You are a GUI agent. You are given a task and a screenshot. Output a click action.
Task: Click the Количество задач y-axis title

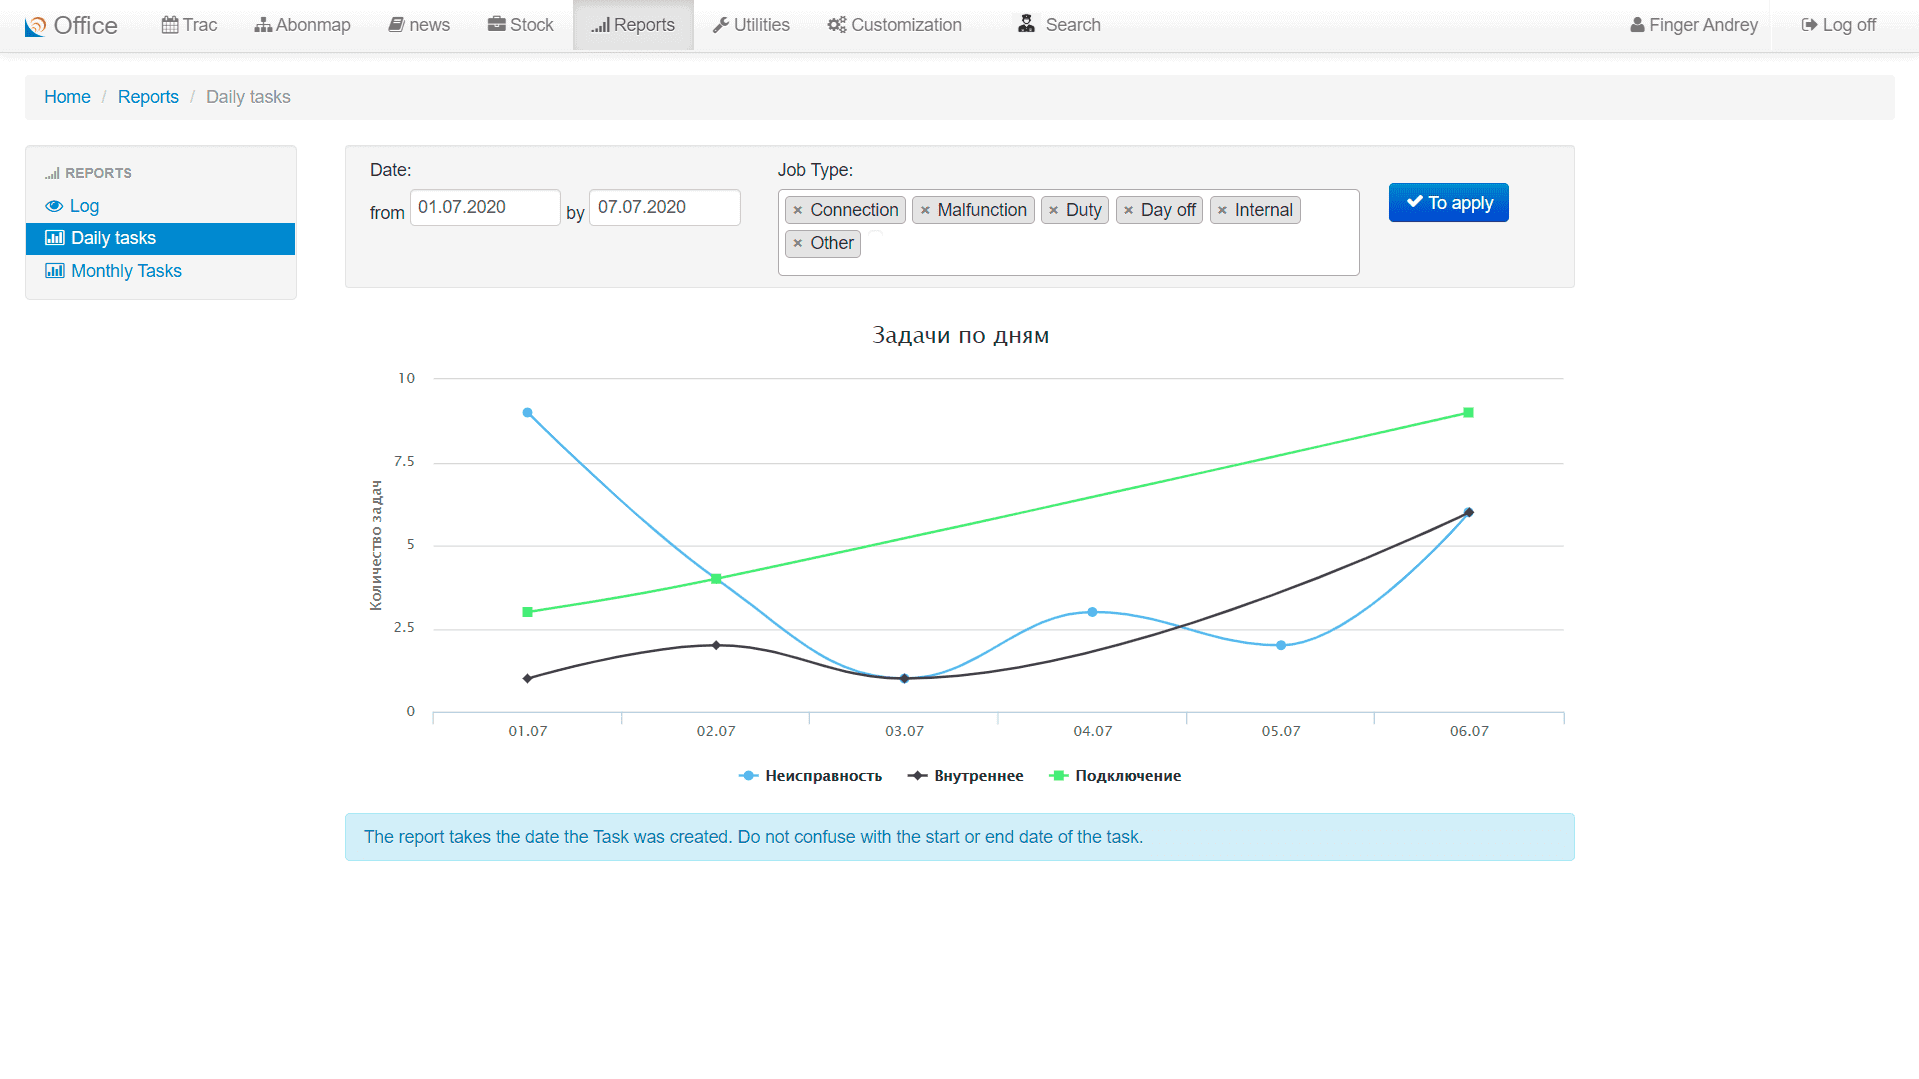(376, 545)
